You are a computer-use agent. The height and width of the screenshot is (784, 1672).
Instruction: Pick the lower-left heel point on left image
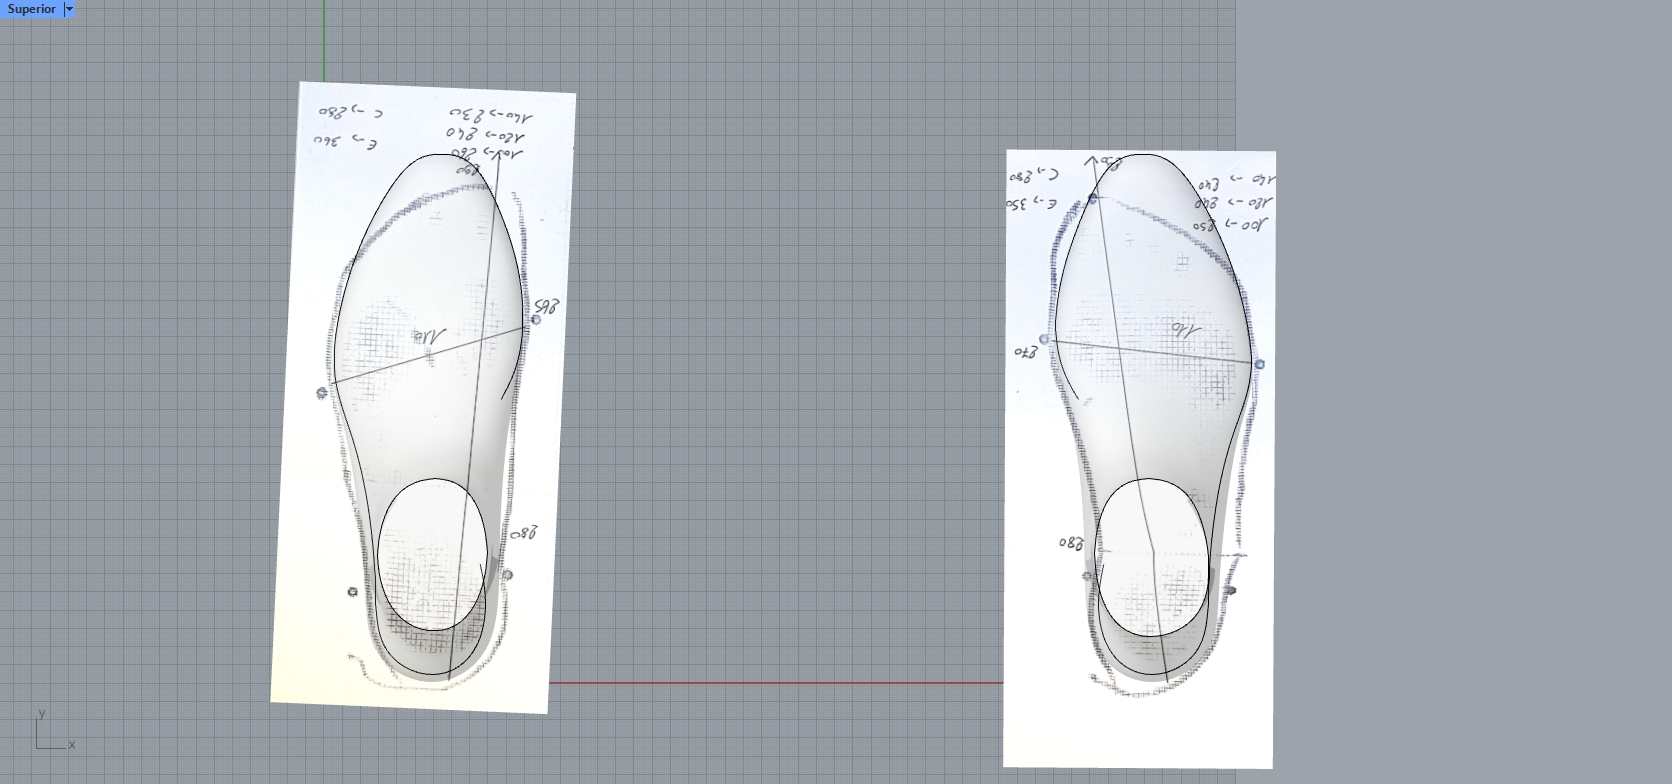click(x=352, y=592)
